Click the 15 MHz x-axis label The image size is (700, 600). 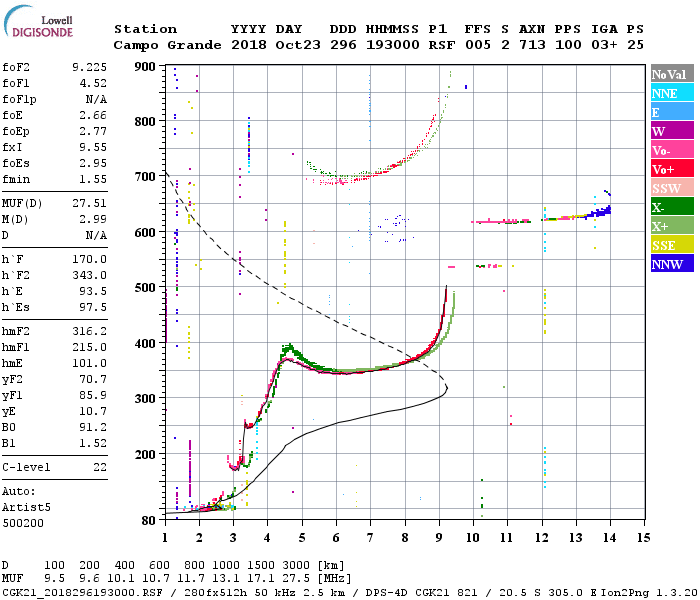tap(643, 538)
